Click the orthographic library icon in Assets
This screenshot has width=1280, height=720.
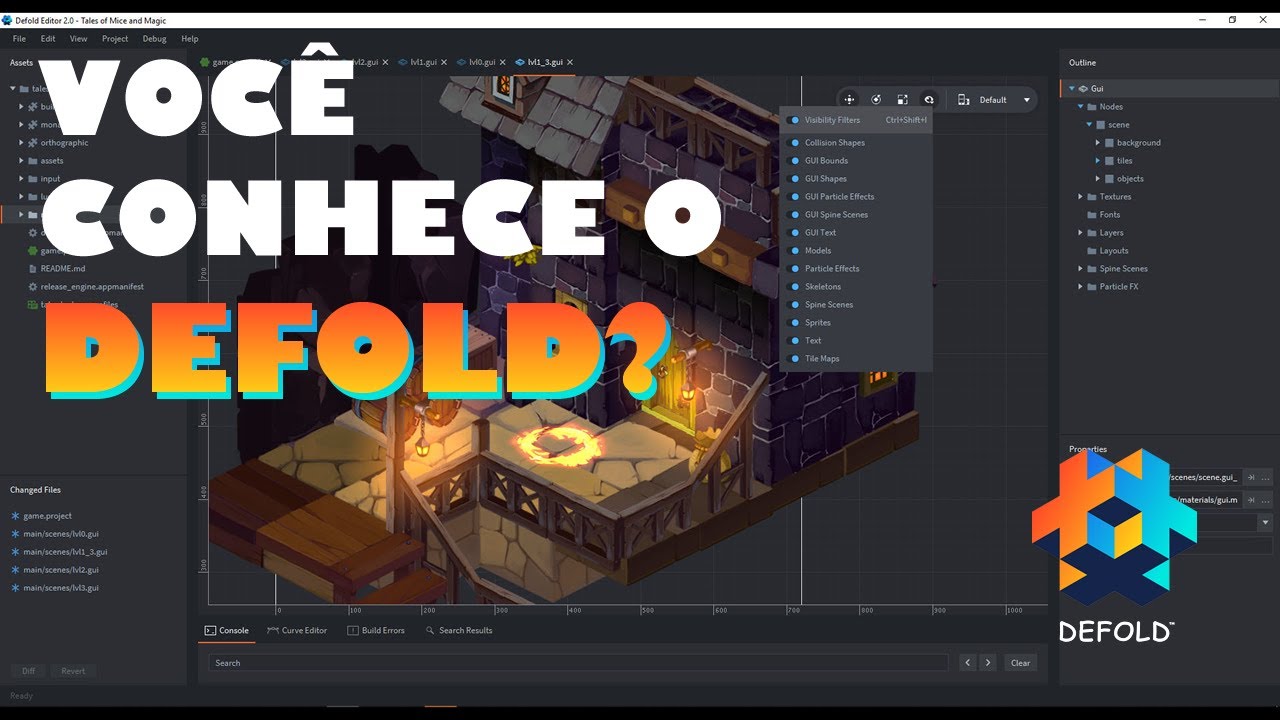tap(33, 143)
